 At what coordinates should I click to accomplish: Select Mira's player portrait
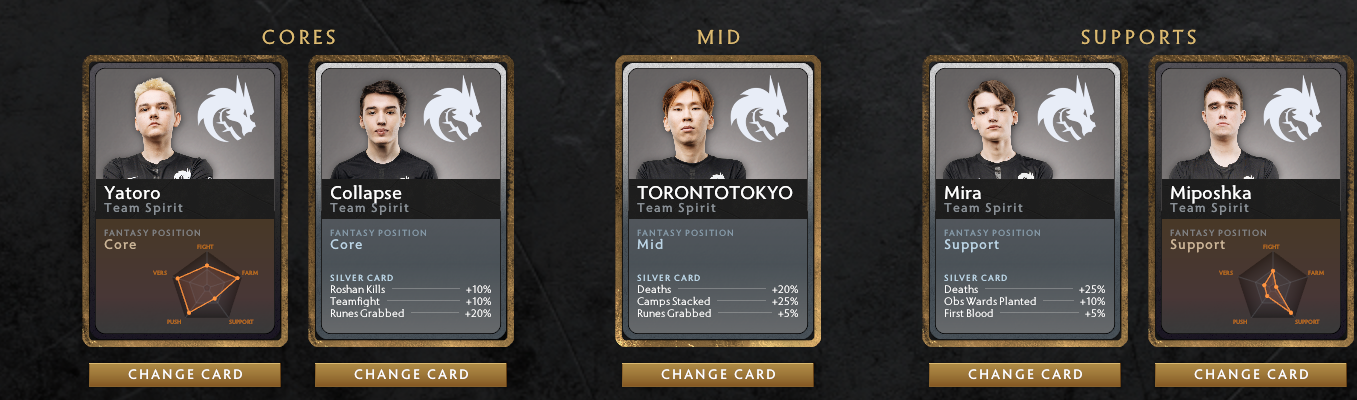pyautogui.click(x=999, y=130)
